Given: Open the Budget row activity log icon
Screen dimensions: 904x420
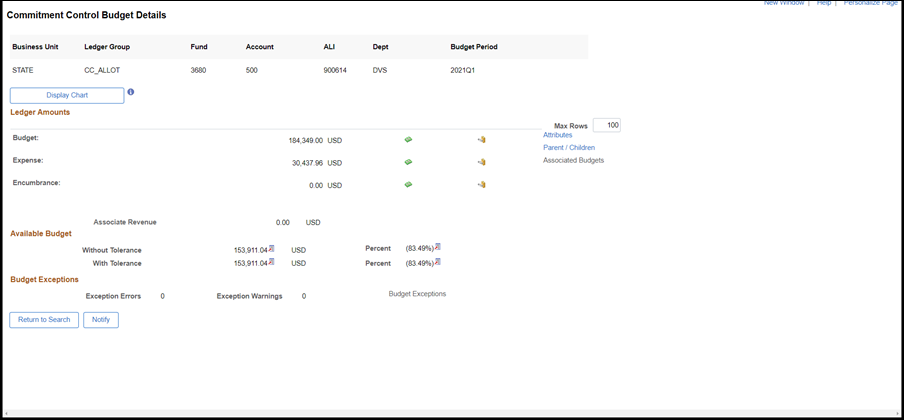Looking at the screenshot, I should [481, 140].
